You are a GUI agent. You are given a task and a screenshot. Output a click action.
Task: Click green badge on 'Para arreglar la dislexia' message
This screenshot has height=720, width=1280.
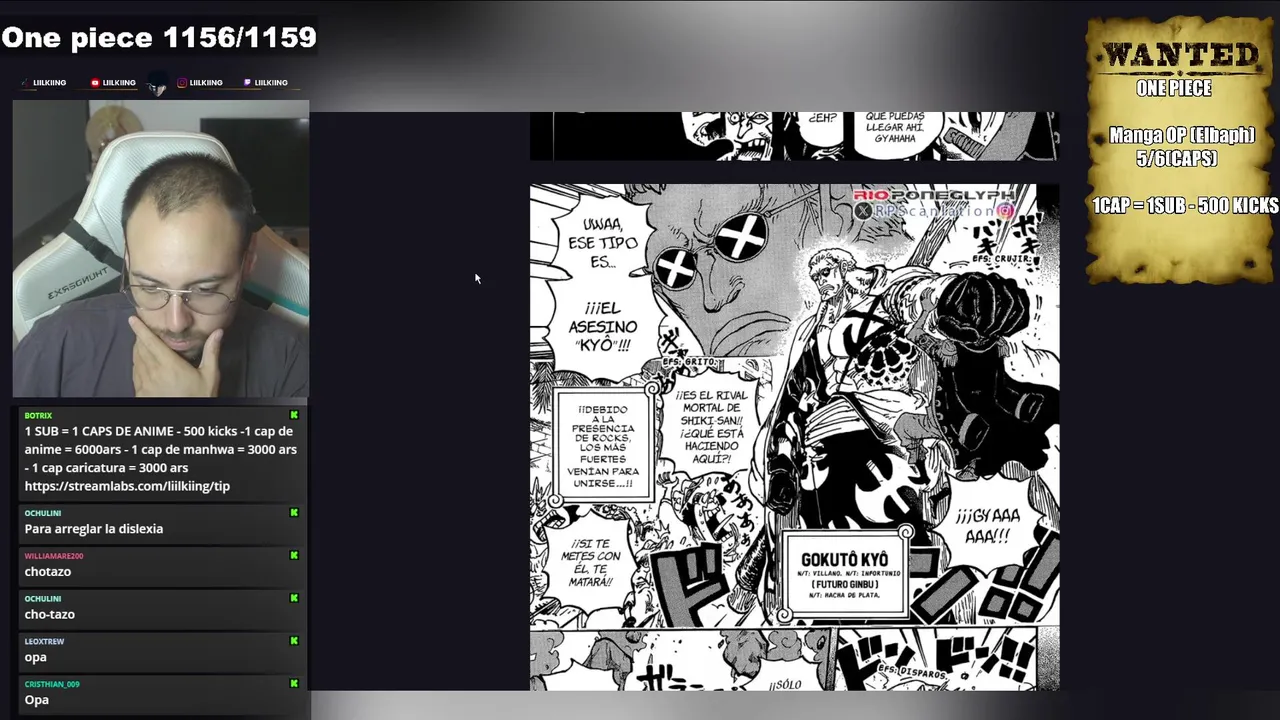[294, 513]
